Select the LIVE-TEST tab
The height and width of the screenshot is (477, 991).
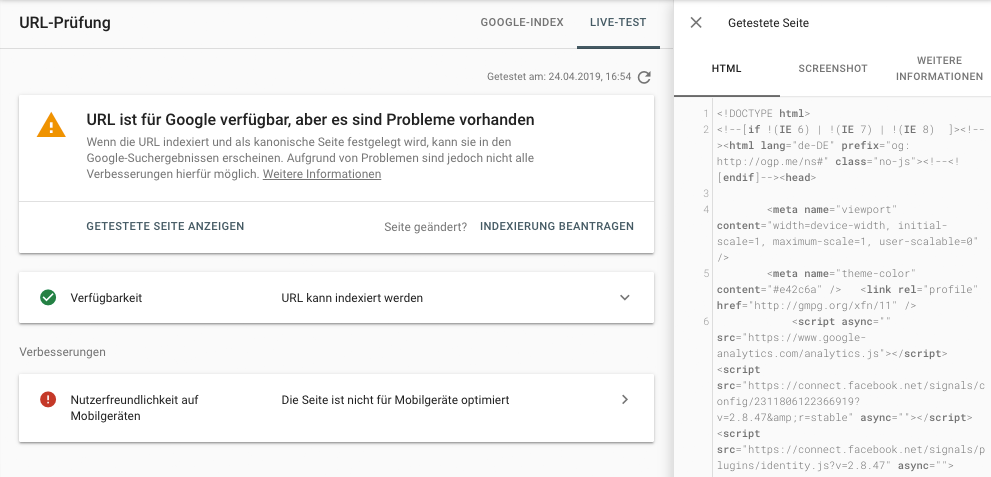tap(618, 22)
